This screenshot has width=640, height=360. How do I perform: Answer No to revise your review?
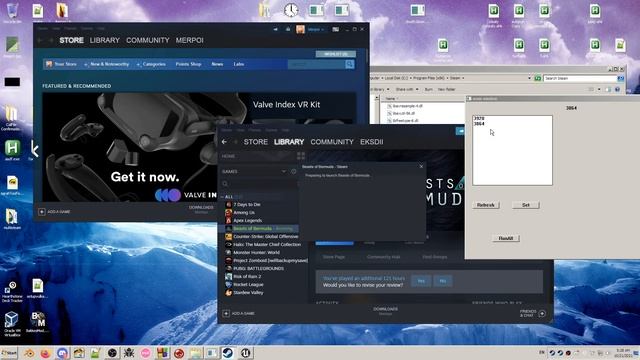coord(443,281)
